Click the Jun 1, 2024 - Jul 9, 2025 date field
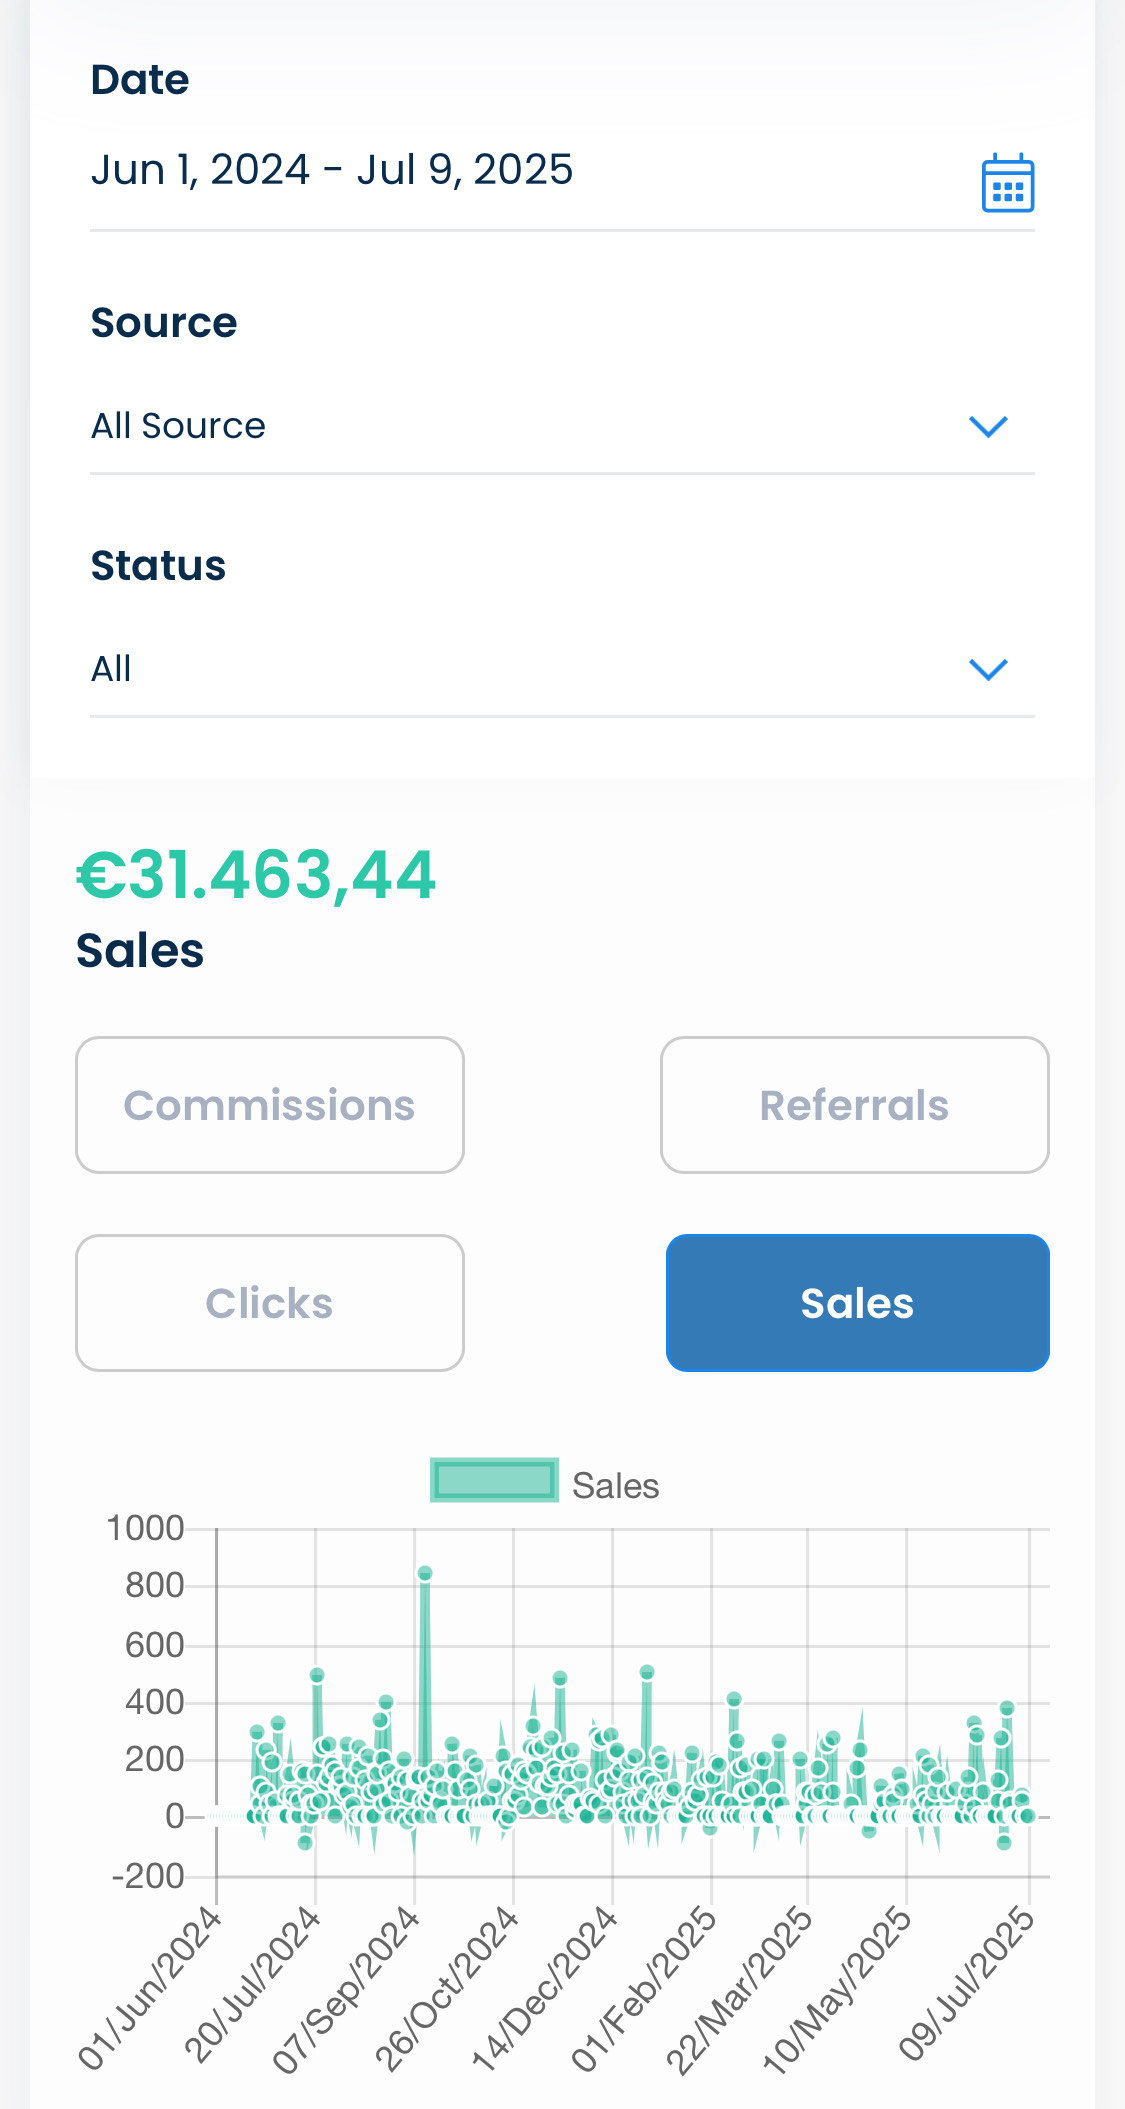Image resolution: width=1125 pixels, height=2109 pixels. pyautogui.click(x=332, y=170)
